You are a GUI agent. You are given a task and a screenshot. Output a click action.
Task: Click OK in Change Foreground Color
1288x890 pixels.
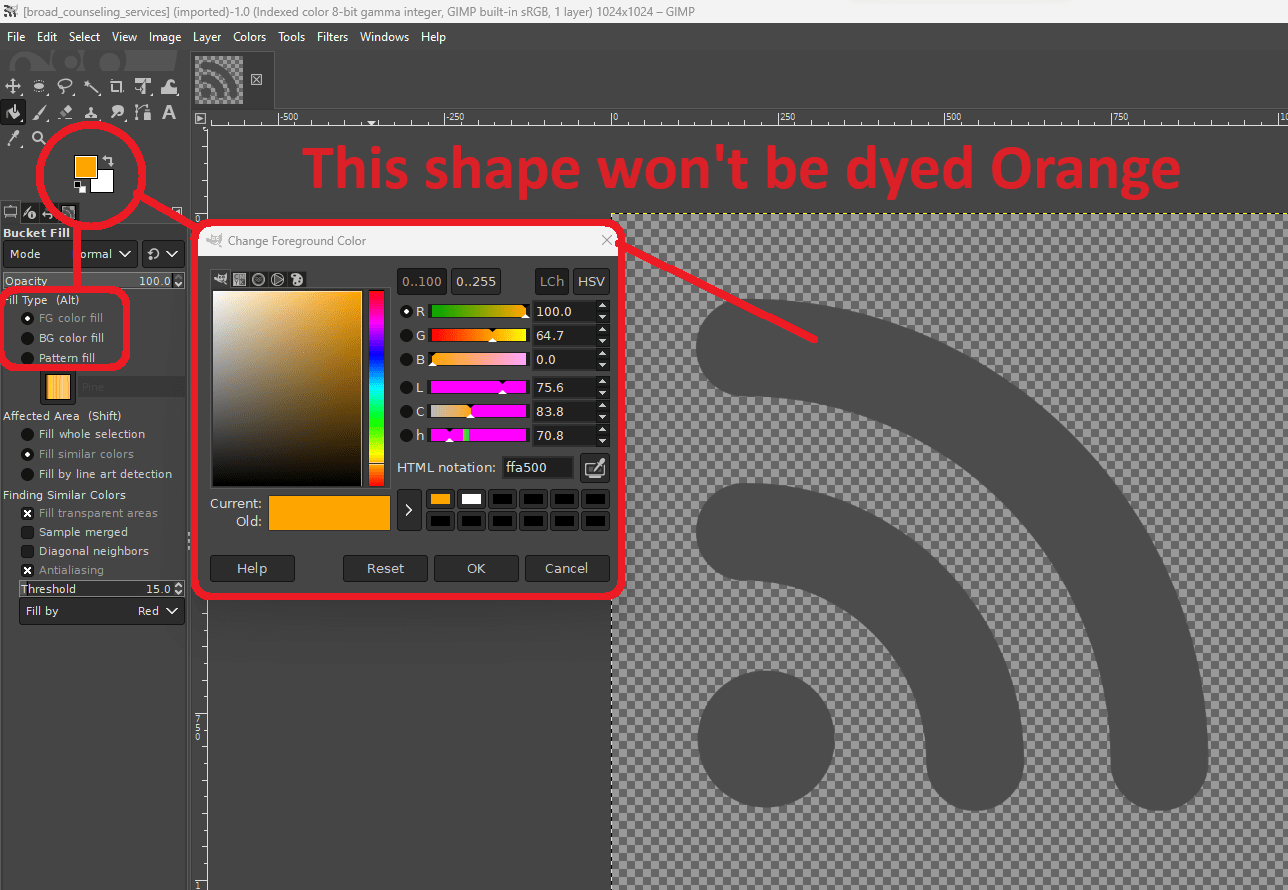(476, 568)
